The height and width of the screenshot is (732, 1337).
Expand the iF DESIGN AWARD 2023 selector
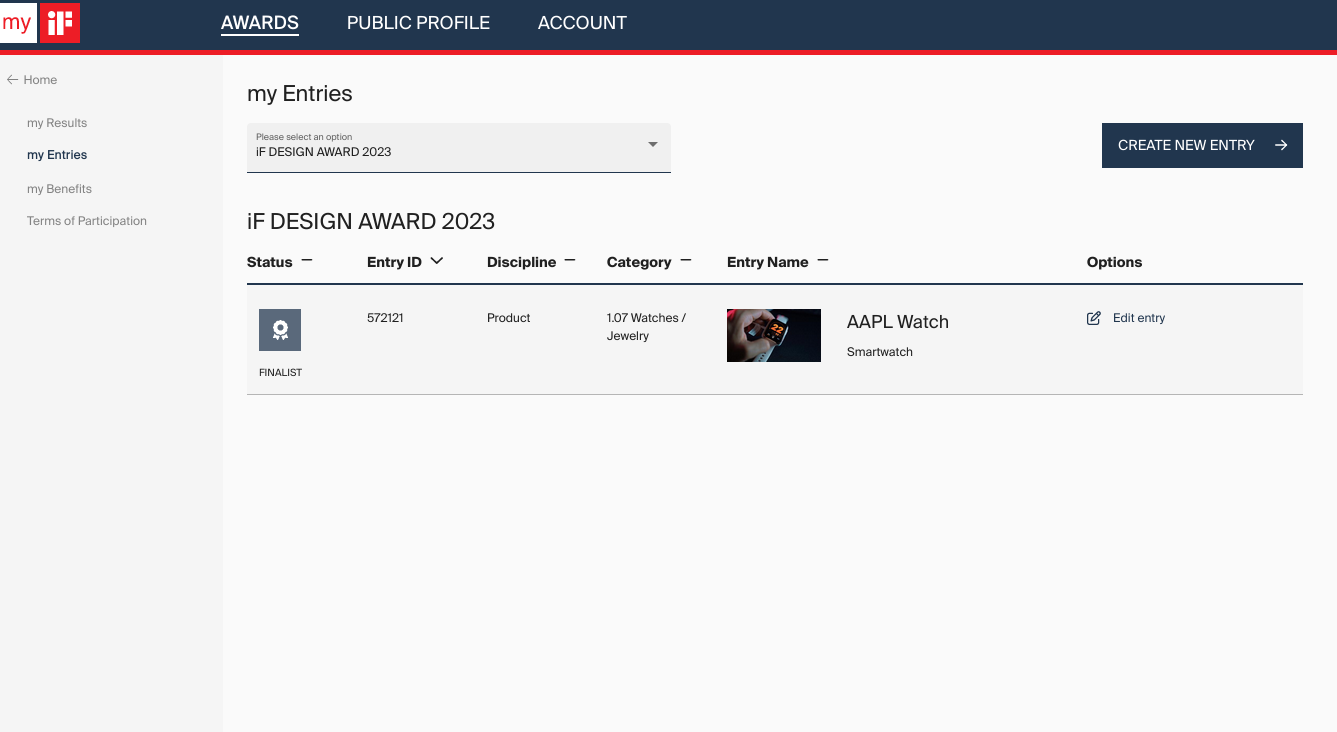(x=652, y=146)
